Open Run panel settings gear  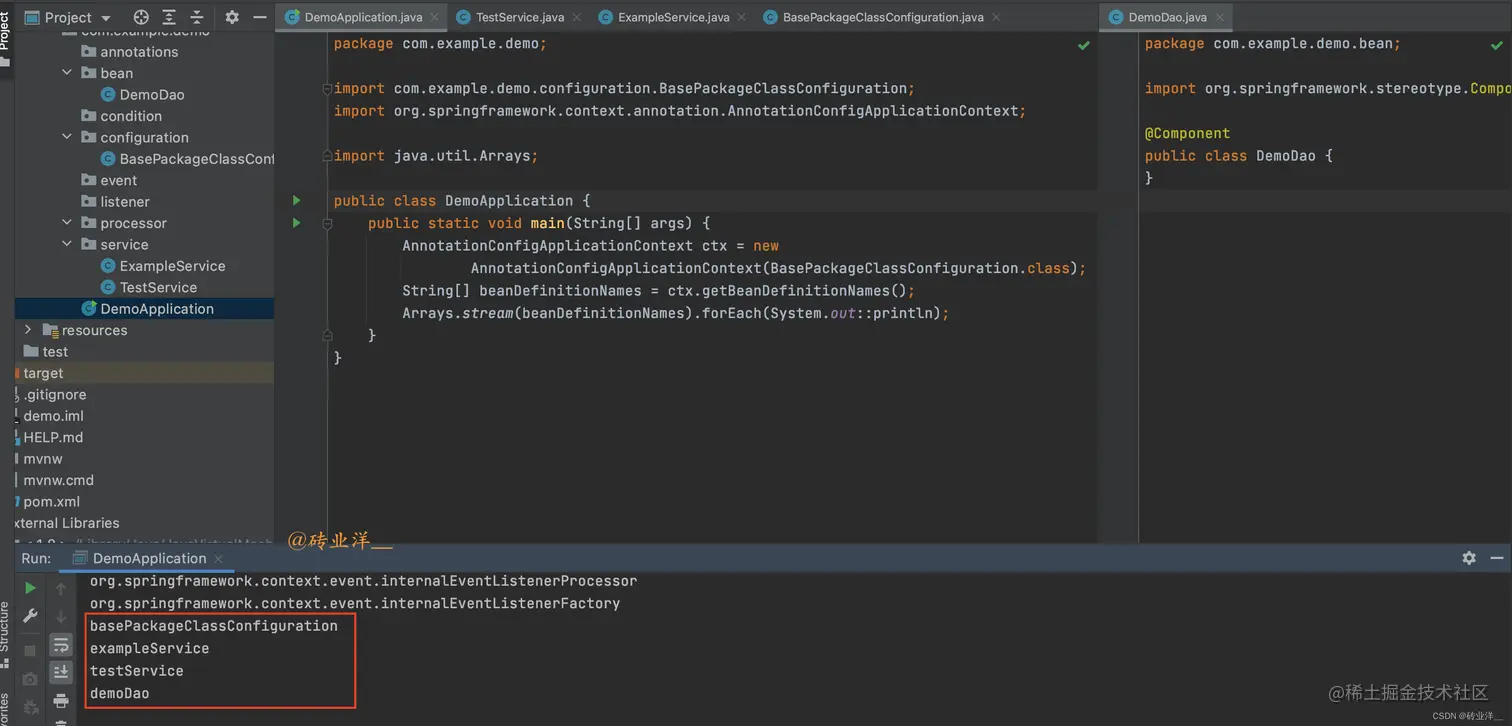click(x=1469, y=558)
